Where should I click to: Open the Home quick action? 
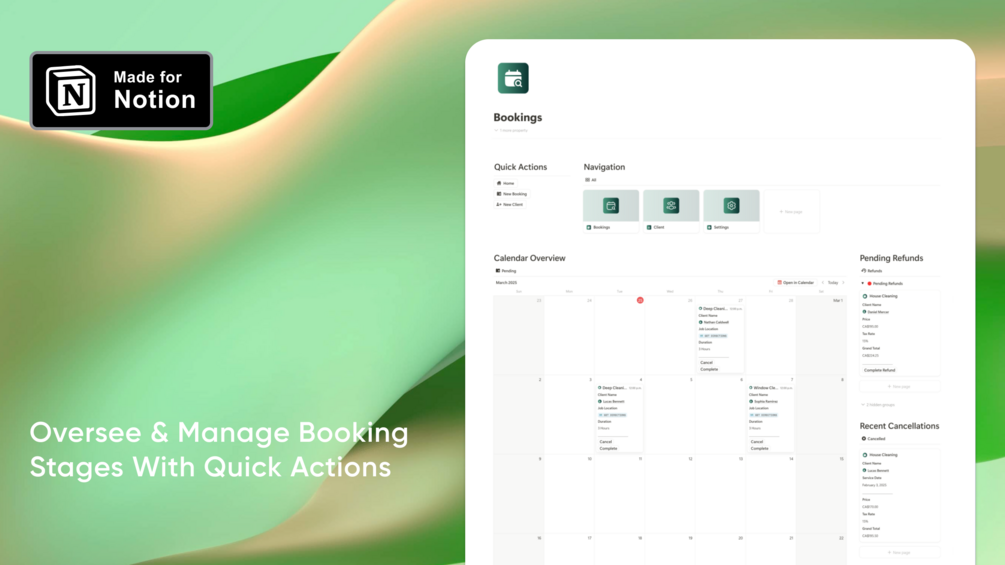(x=506, y=183)
